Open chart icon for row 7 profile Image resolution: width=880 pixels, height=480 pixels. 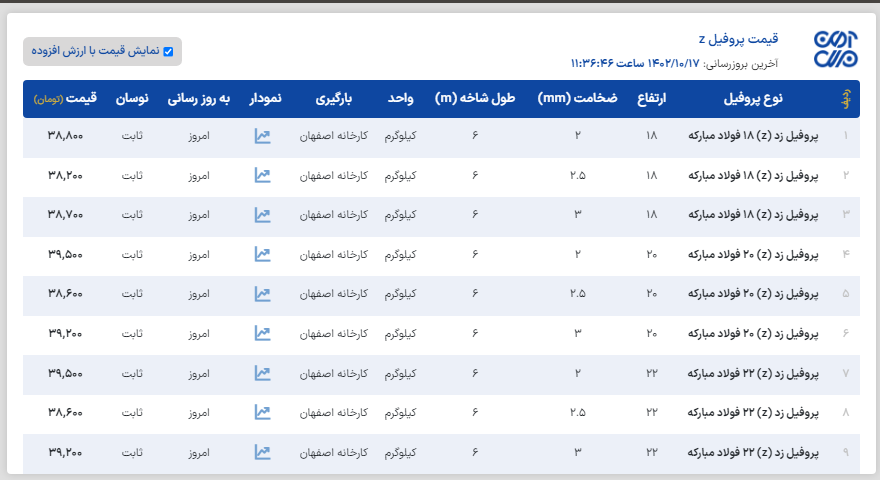pyautogui.click(x=262, y=373)
